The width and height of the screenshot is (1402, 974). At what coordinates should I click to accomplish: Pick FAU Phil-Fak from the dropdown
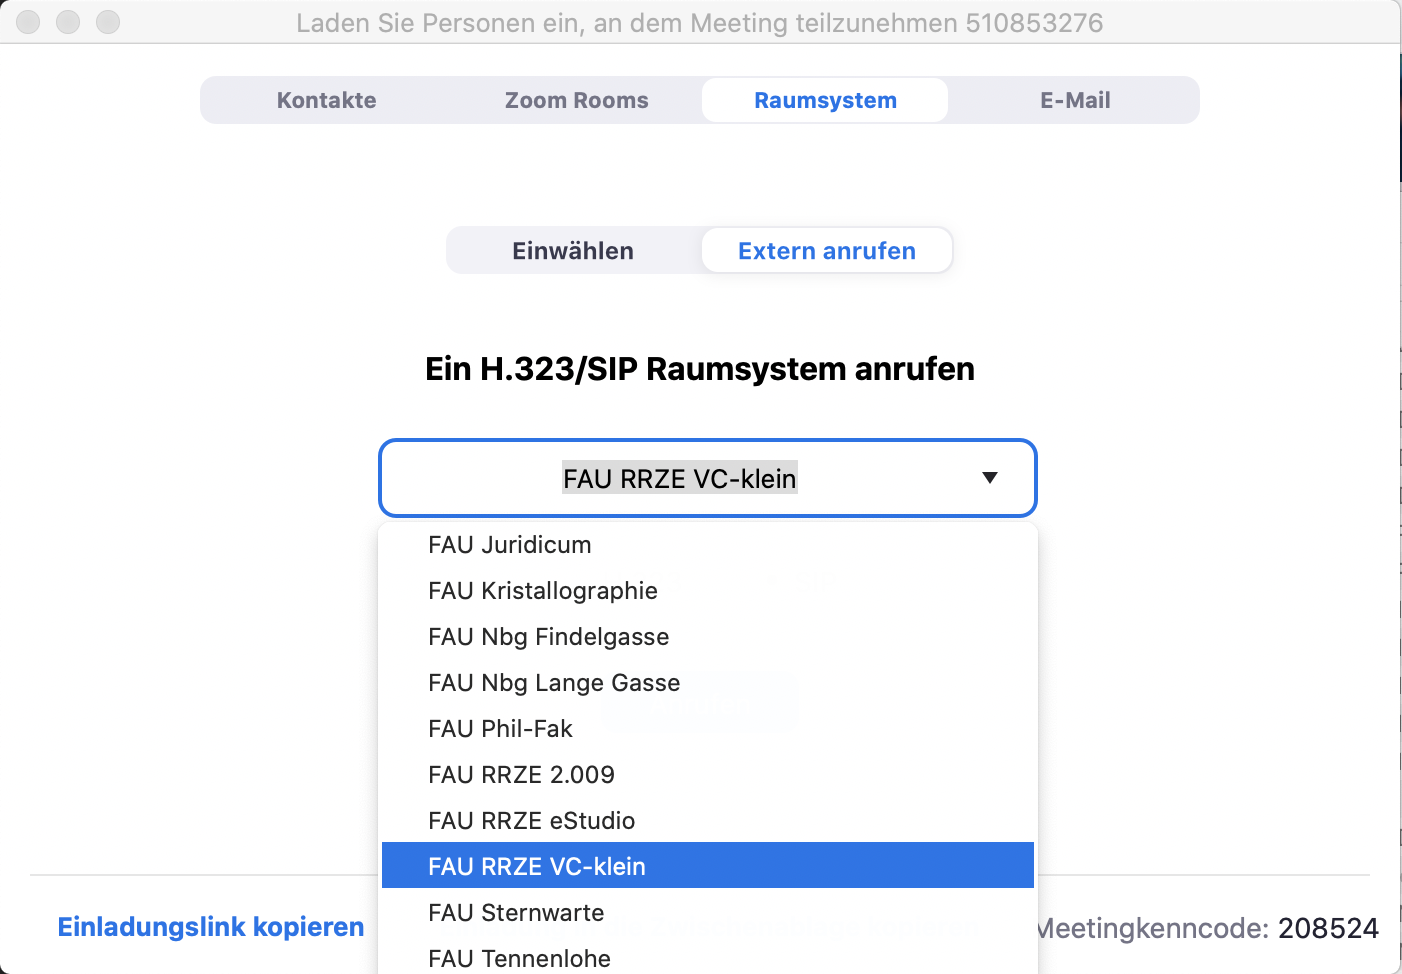(500, 729)
